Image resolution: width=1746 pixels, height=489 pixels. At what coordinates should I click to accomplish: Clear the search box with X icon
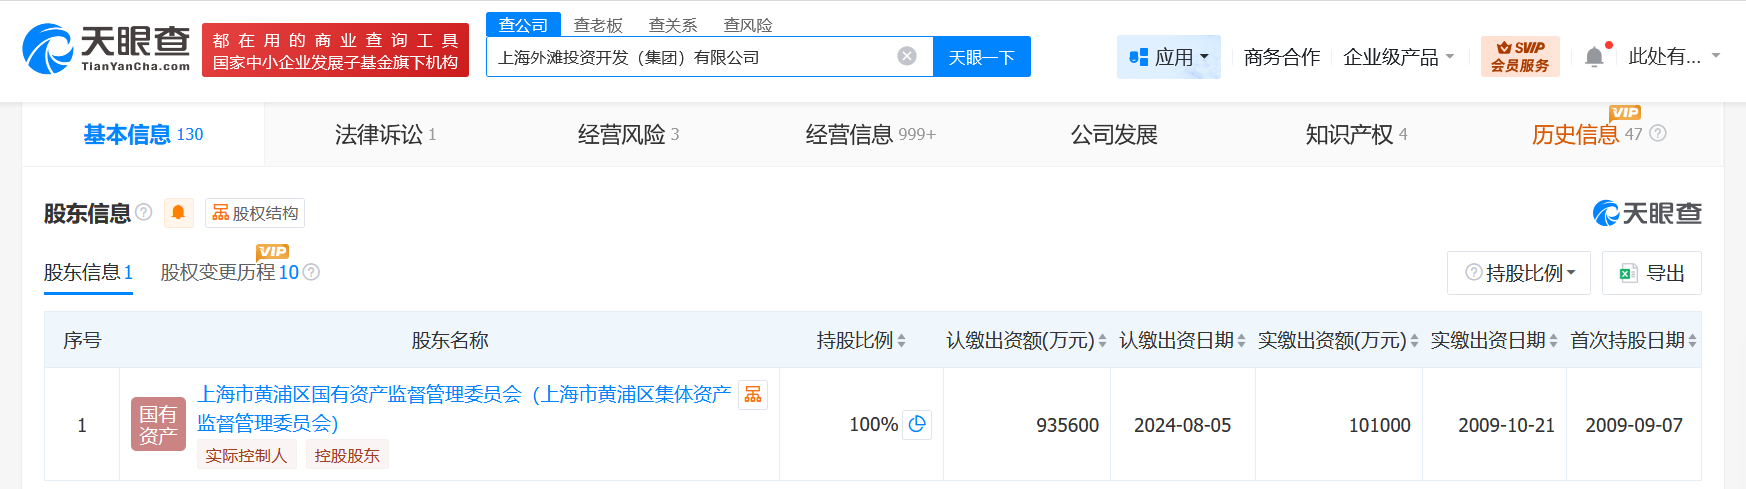(907, 56)
